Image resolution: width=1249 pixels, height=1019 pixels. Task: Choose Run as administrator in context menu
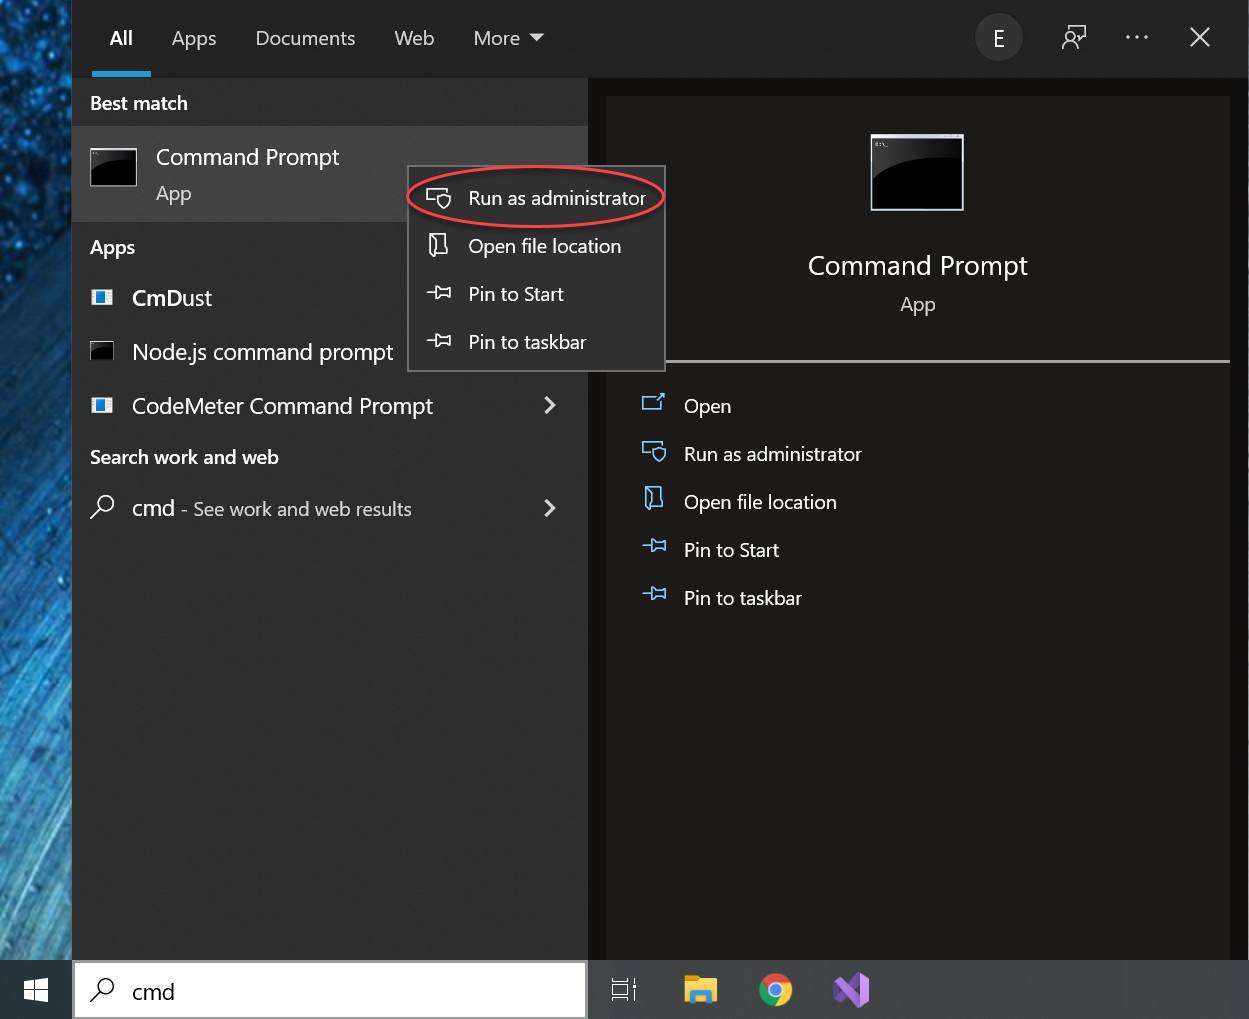point(537,198)
